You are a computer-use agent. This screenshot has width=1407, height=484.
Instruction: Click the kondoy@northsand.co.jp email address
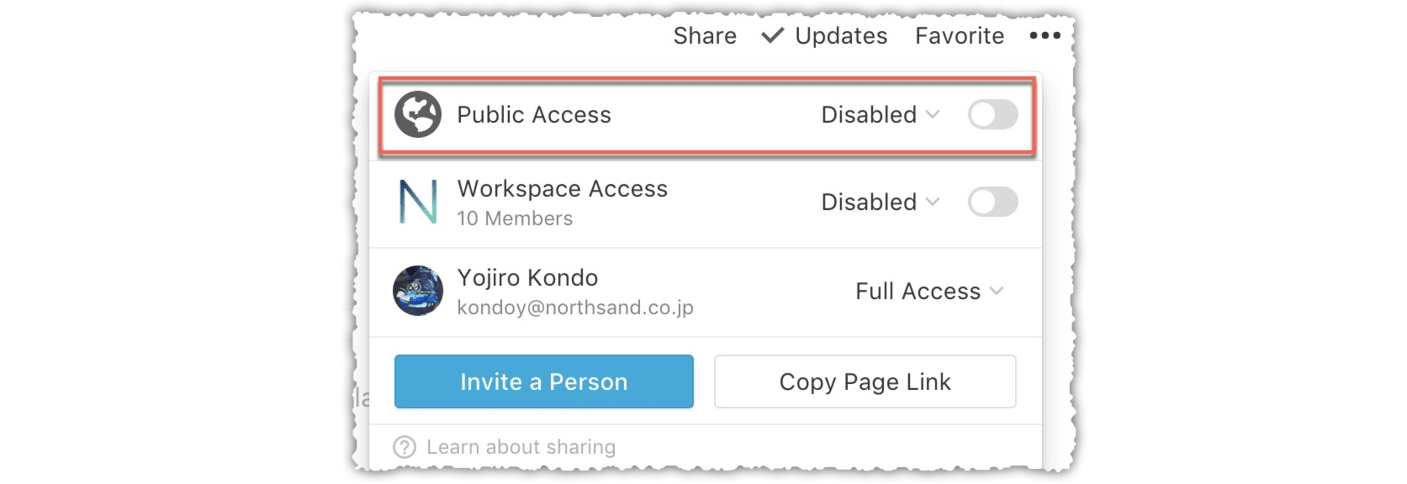click(575, 307)
